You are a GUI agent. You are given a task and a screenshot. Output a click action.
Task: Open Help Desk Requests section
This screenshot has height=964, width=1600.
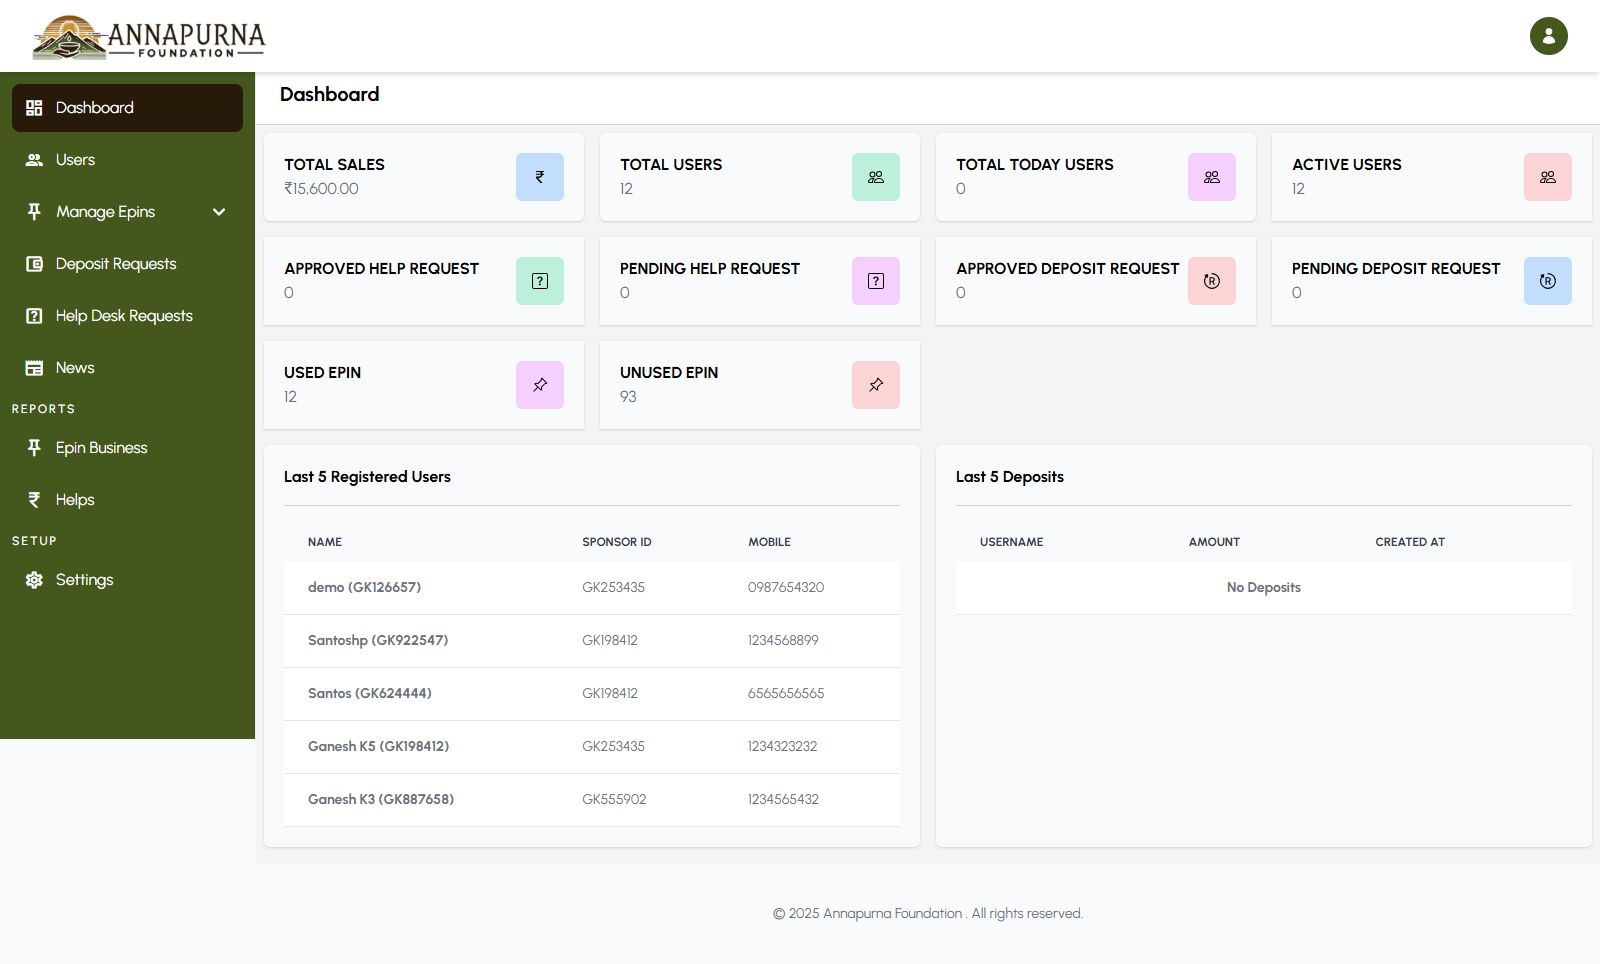[123, 316]
